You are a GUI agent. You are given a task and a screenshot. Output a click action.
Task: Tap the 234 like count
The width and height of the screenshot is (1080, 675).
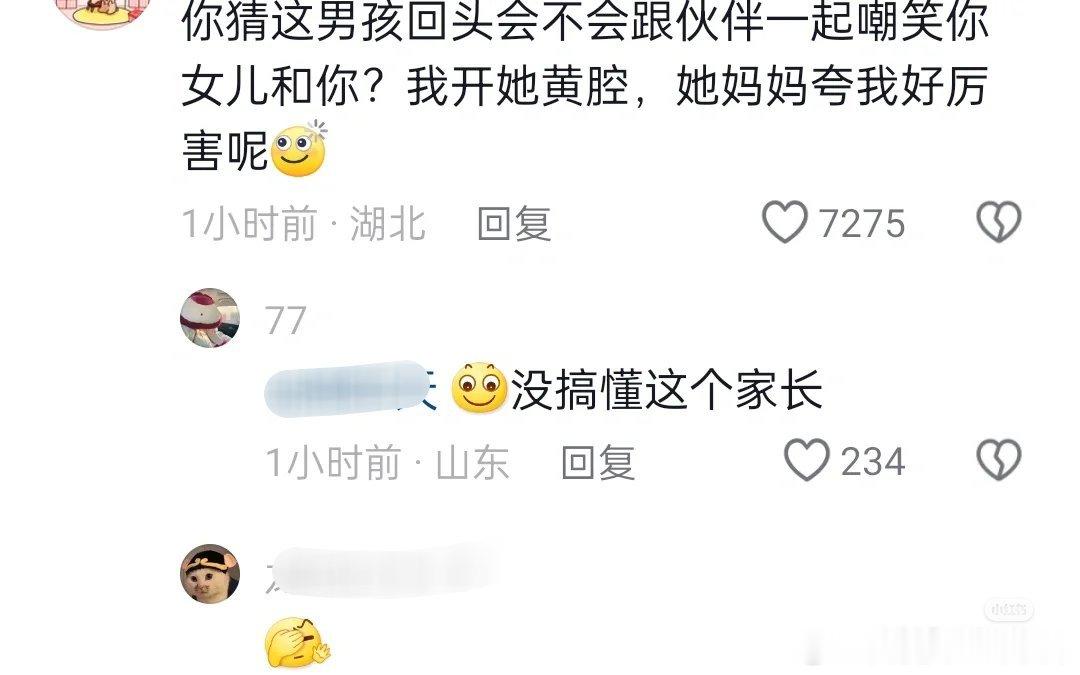pos(873,462)
